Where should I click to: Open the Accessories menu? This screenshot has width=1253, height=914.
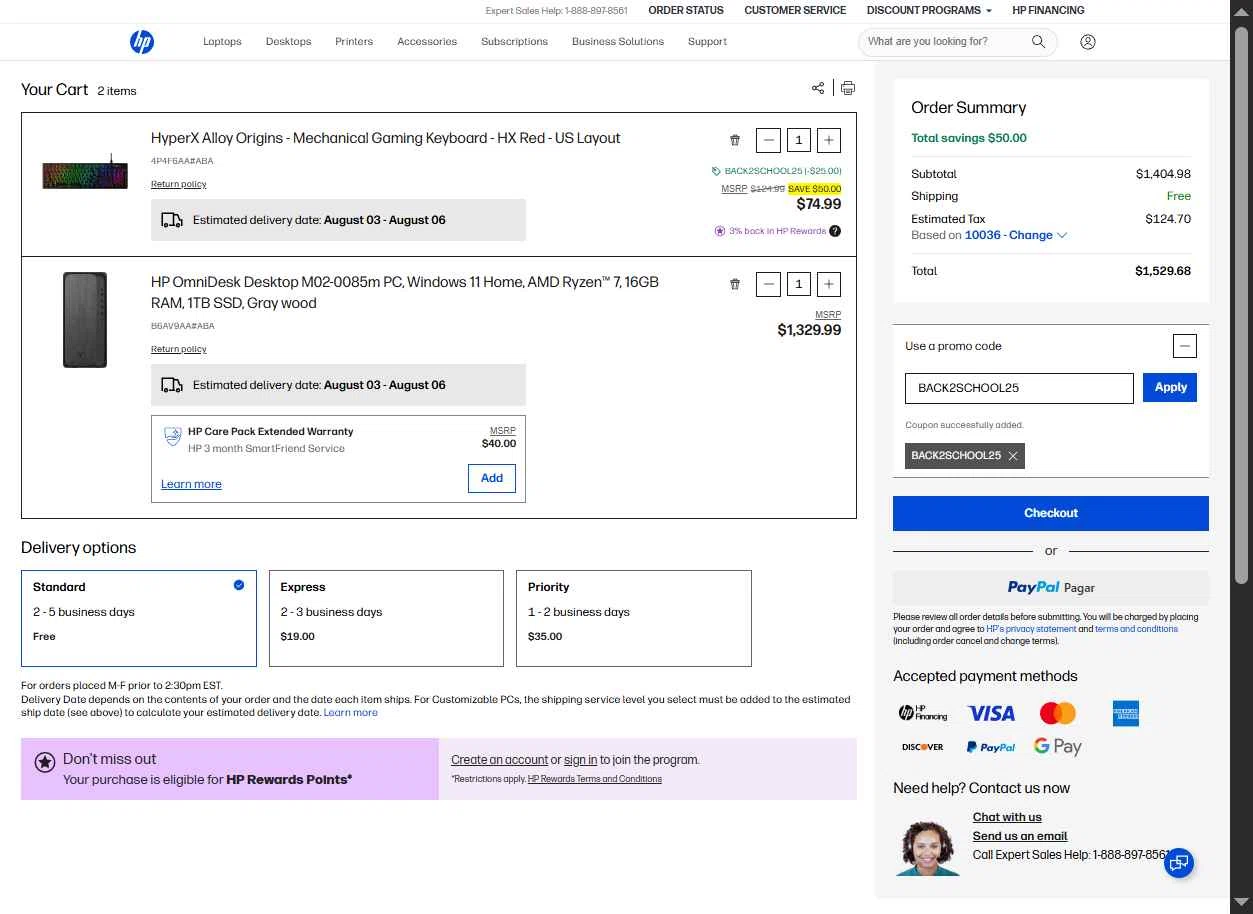point(427,42)
